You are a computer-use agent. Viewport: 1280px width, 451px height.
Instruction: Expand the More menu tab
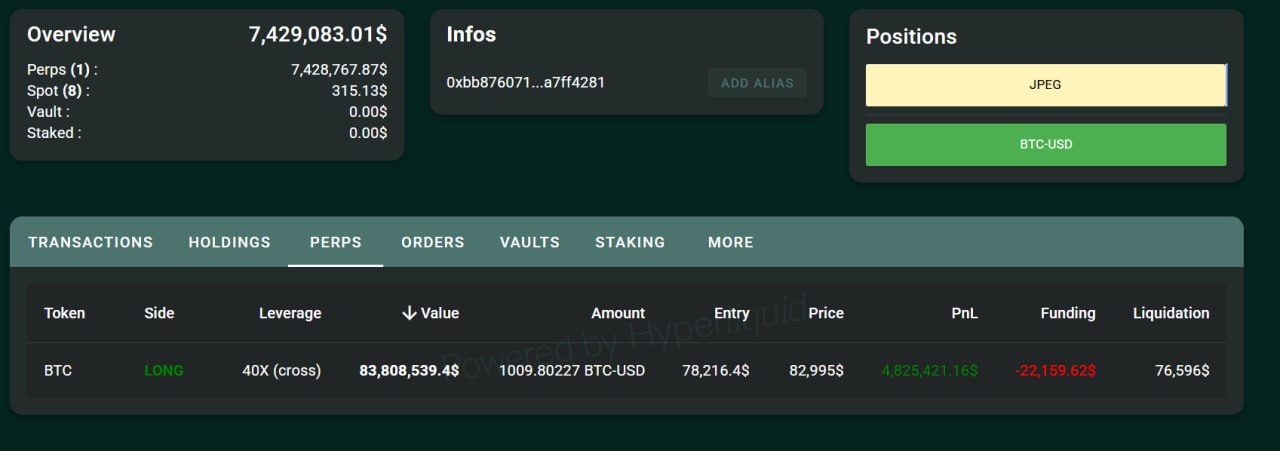coord(730,242)
